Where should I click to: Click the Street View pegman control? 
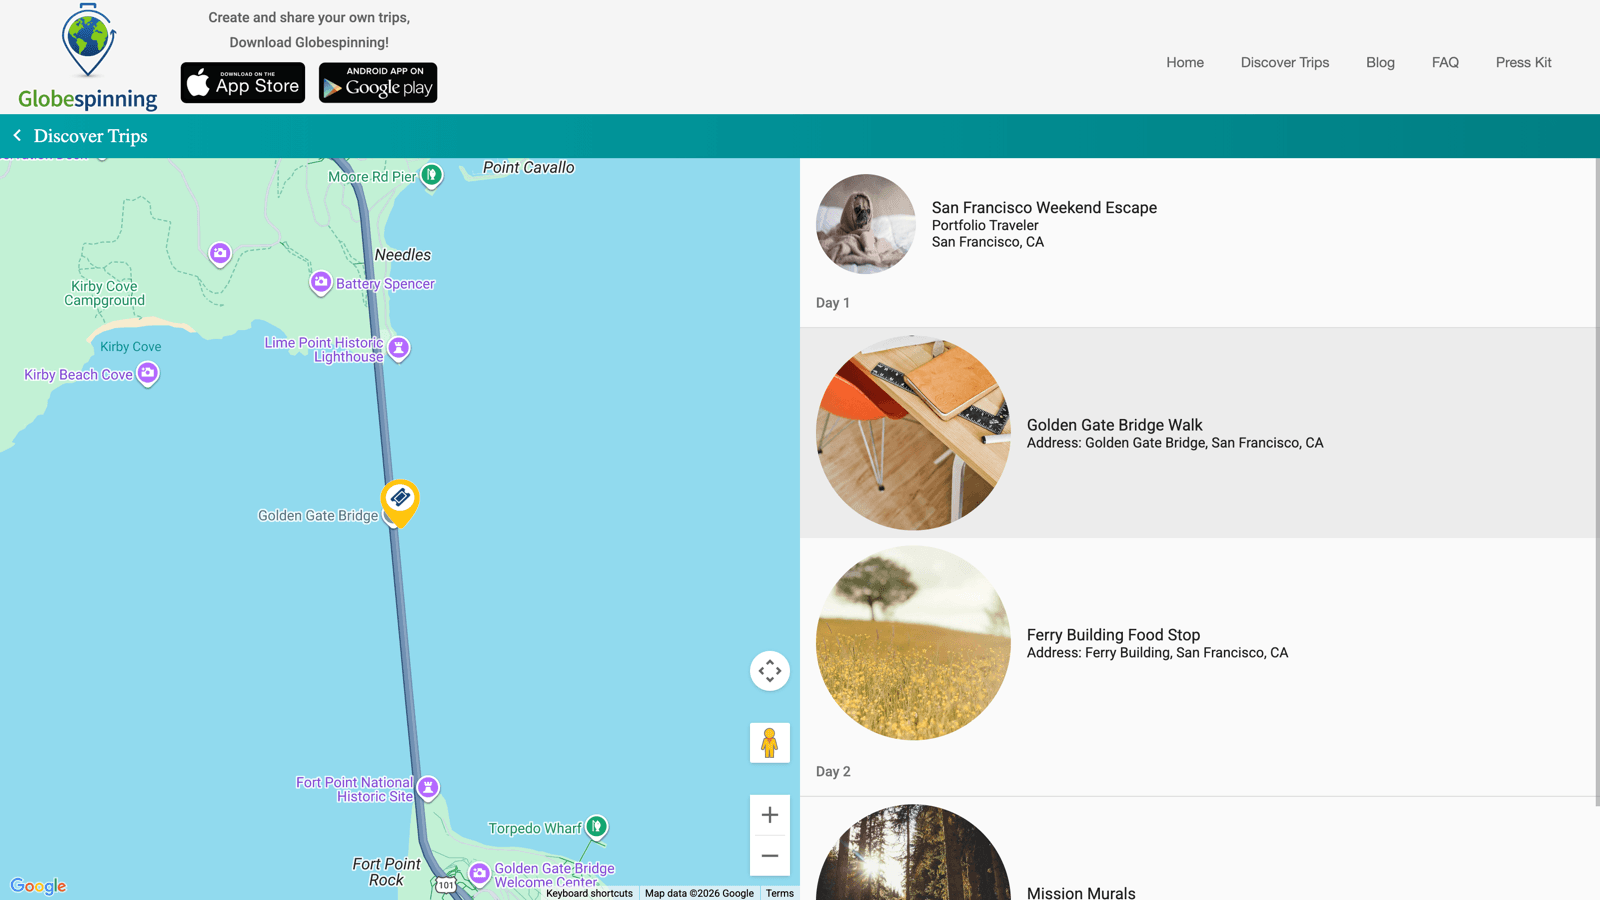pos(769,742)
